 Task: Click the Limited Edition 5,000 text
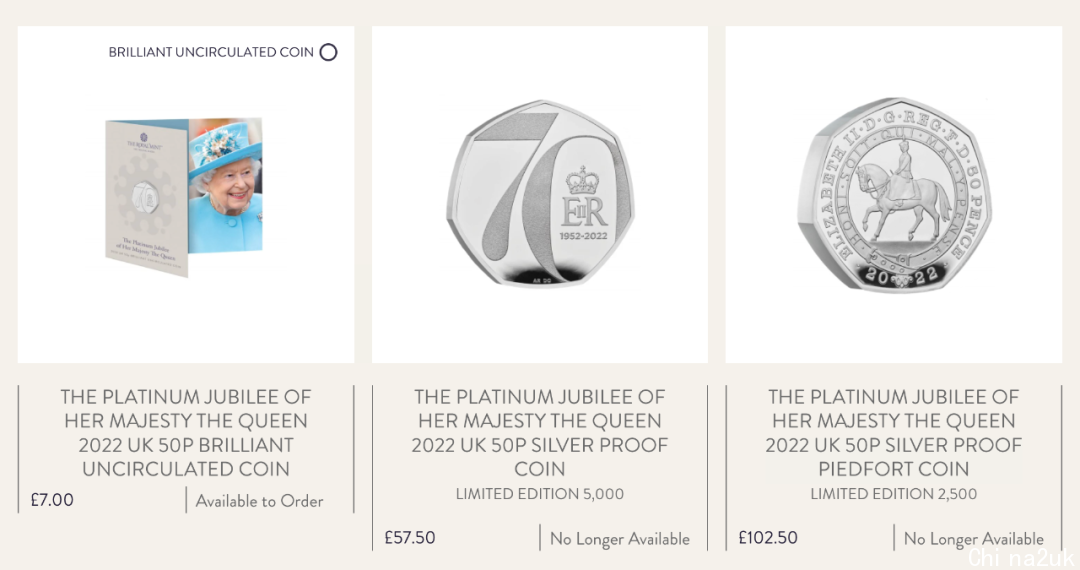point(540,494)
